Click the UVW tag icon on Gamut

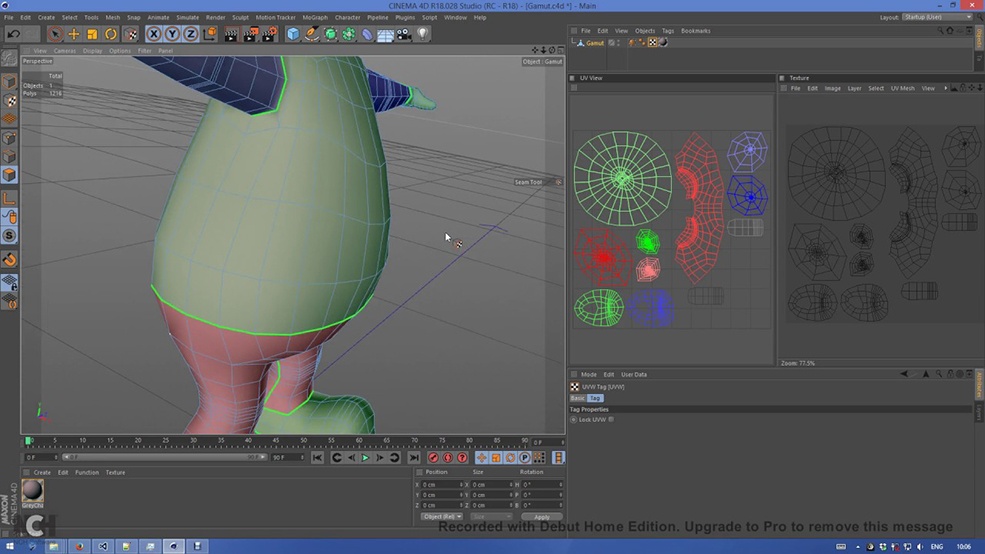coord(653,43)
